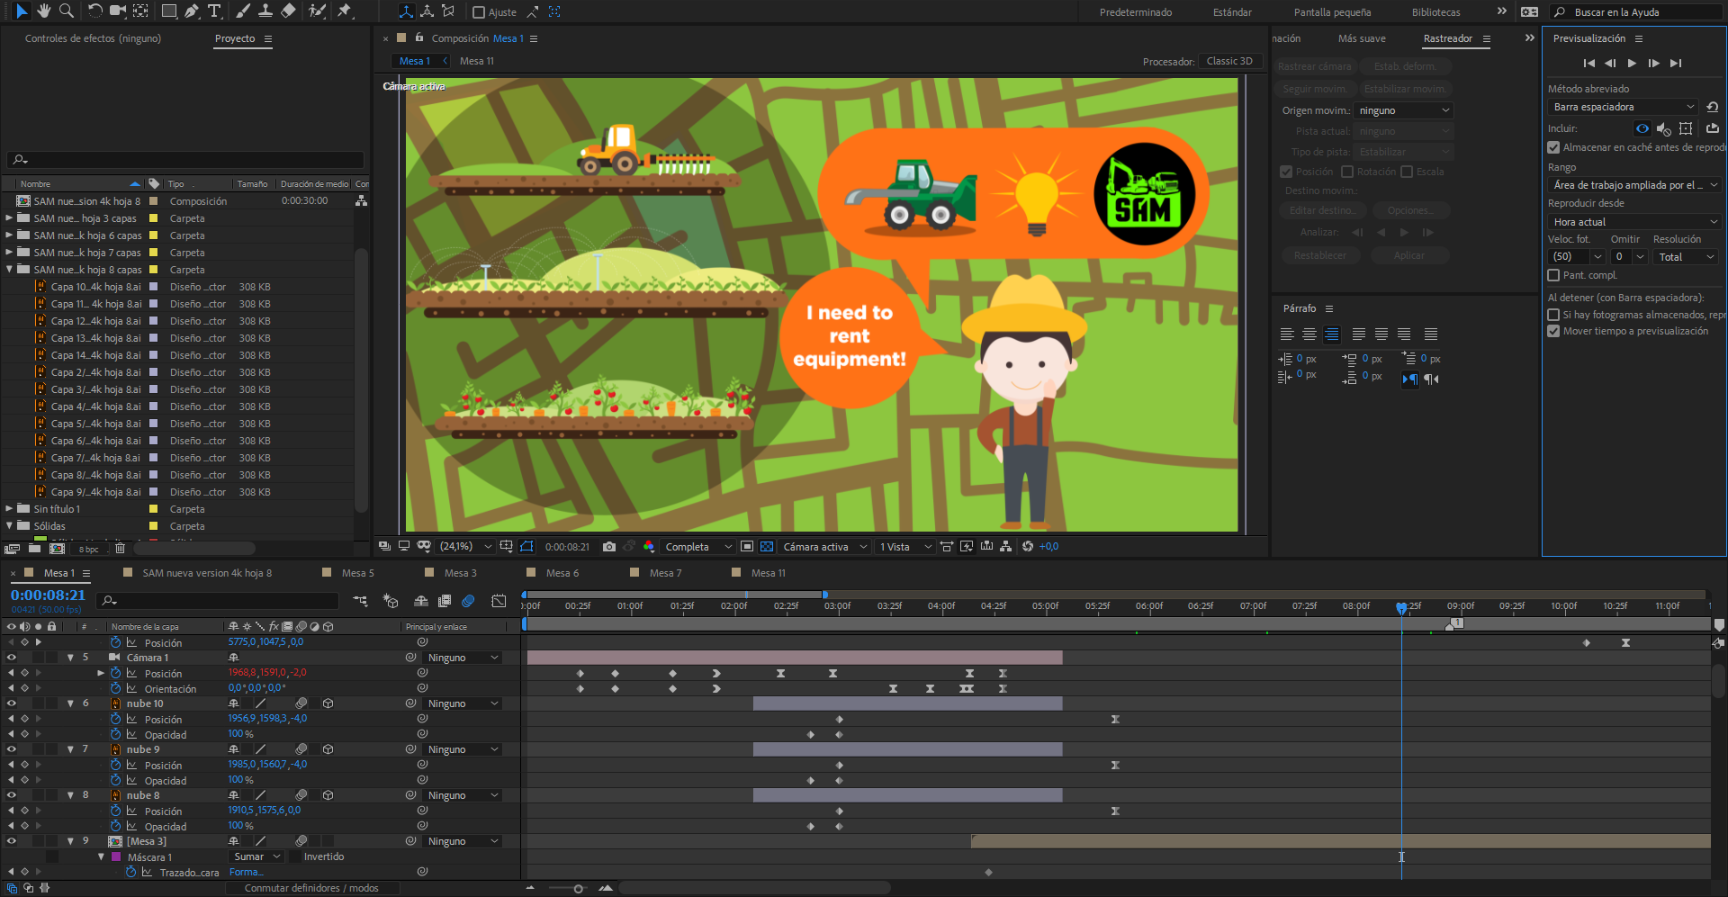Open the show channel color icon
Screen dimensions: 1728x897
(x=649, y=547)
